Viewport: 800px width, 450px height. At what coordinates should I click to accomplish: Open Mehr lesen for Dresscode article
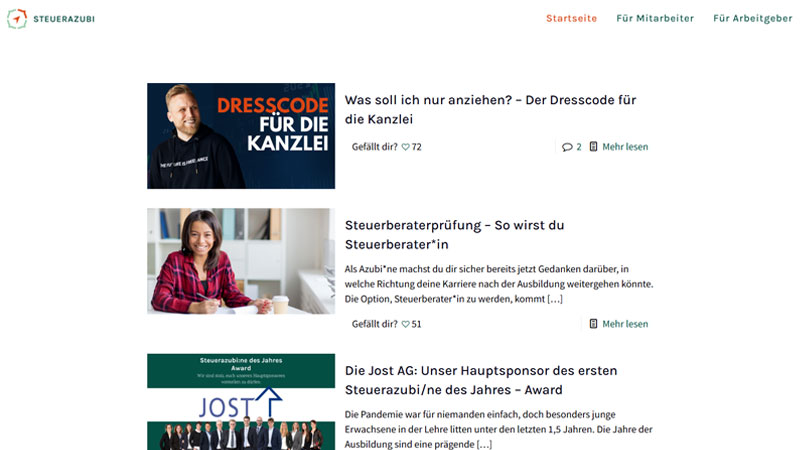tap(625, 147)
